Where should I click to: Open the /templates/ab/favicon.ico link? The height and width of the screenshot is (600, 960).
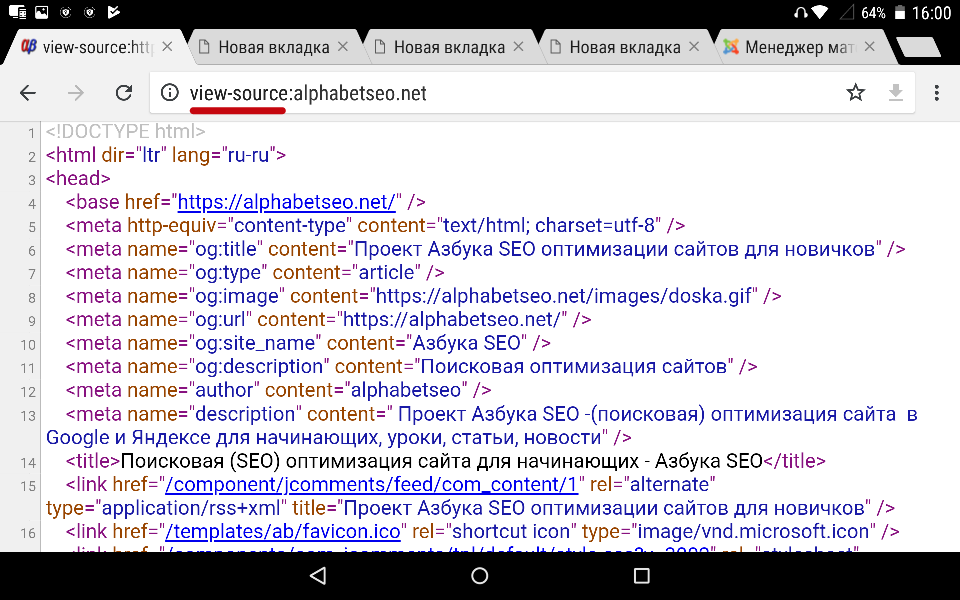(283, 531)
